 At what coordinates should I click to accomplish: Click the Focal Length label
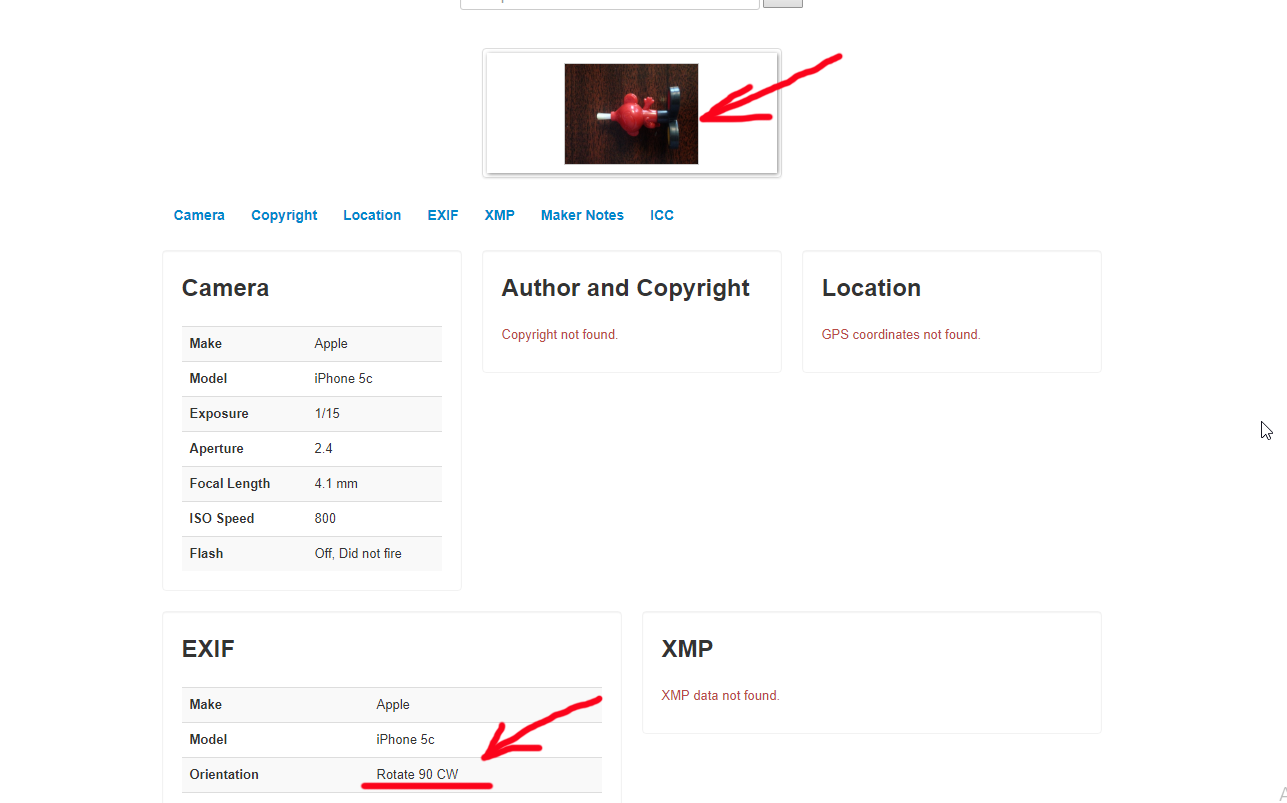(230, 483)
